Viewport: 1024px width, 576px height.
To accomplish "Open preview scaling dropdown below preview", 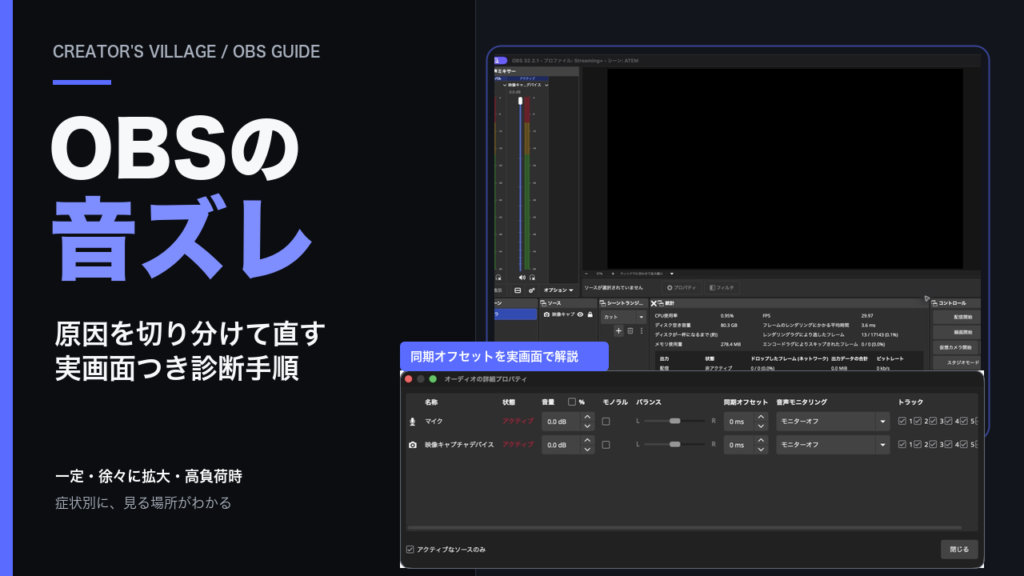I will pyautogui.click(x=671, y=274).
